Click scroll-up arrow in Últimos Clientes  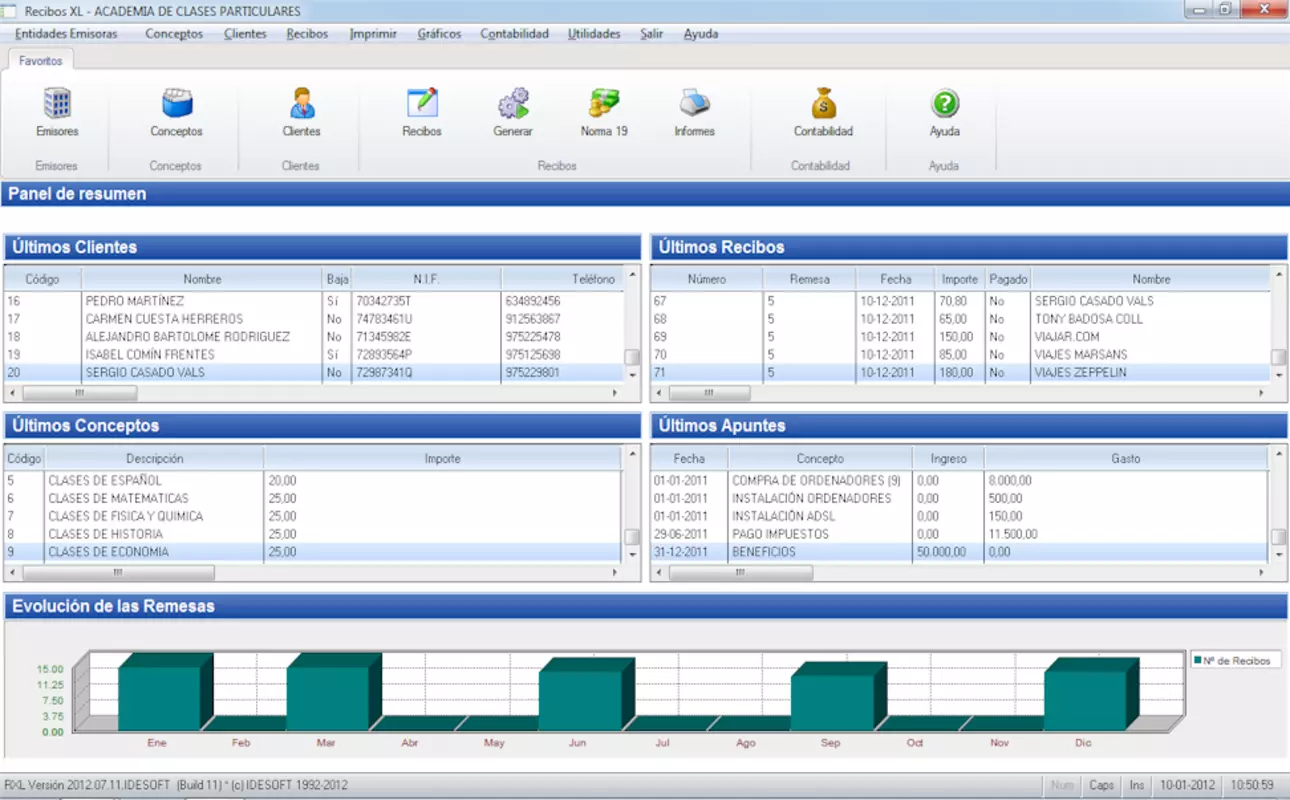(632, 275)
